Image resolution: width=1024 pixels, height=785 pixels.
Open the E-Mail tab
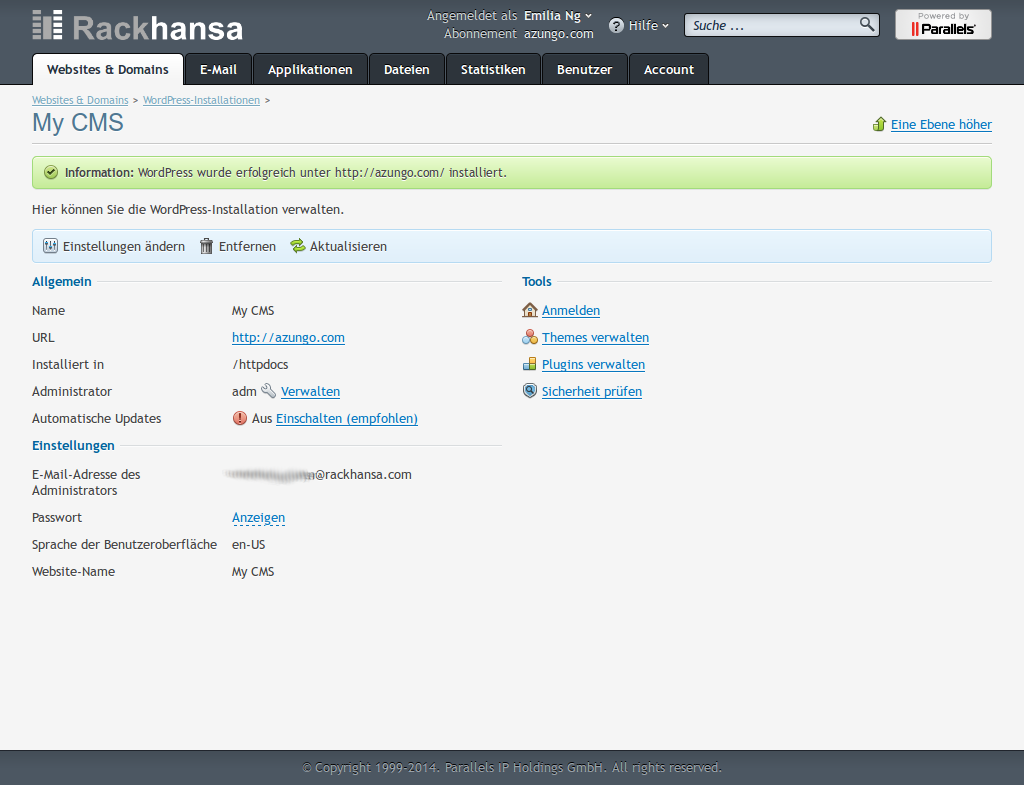[218, 69]
